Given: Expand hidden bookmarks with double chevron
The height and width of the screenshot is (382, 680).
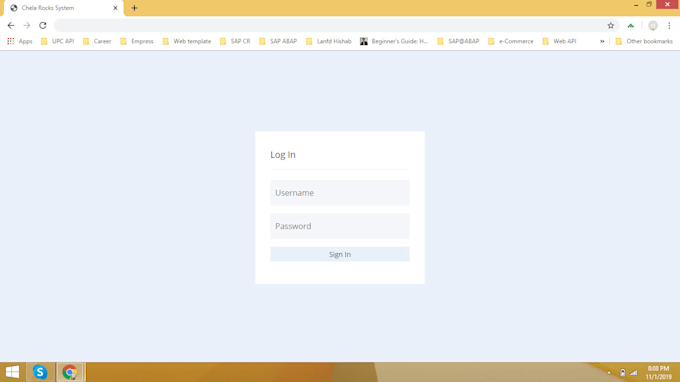Looking at the screenshot, I should [602, 41].
